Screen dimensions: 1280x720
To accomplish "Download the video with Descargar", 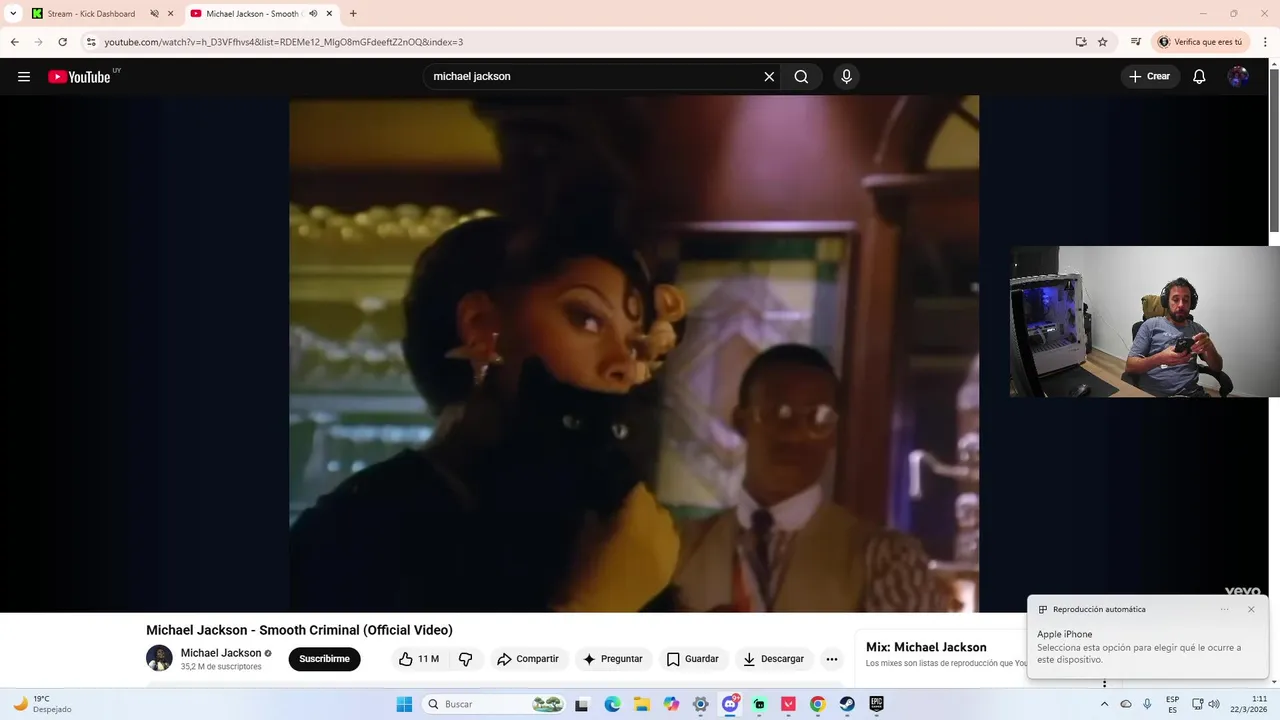I will 773,659.
